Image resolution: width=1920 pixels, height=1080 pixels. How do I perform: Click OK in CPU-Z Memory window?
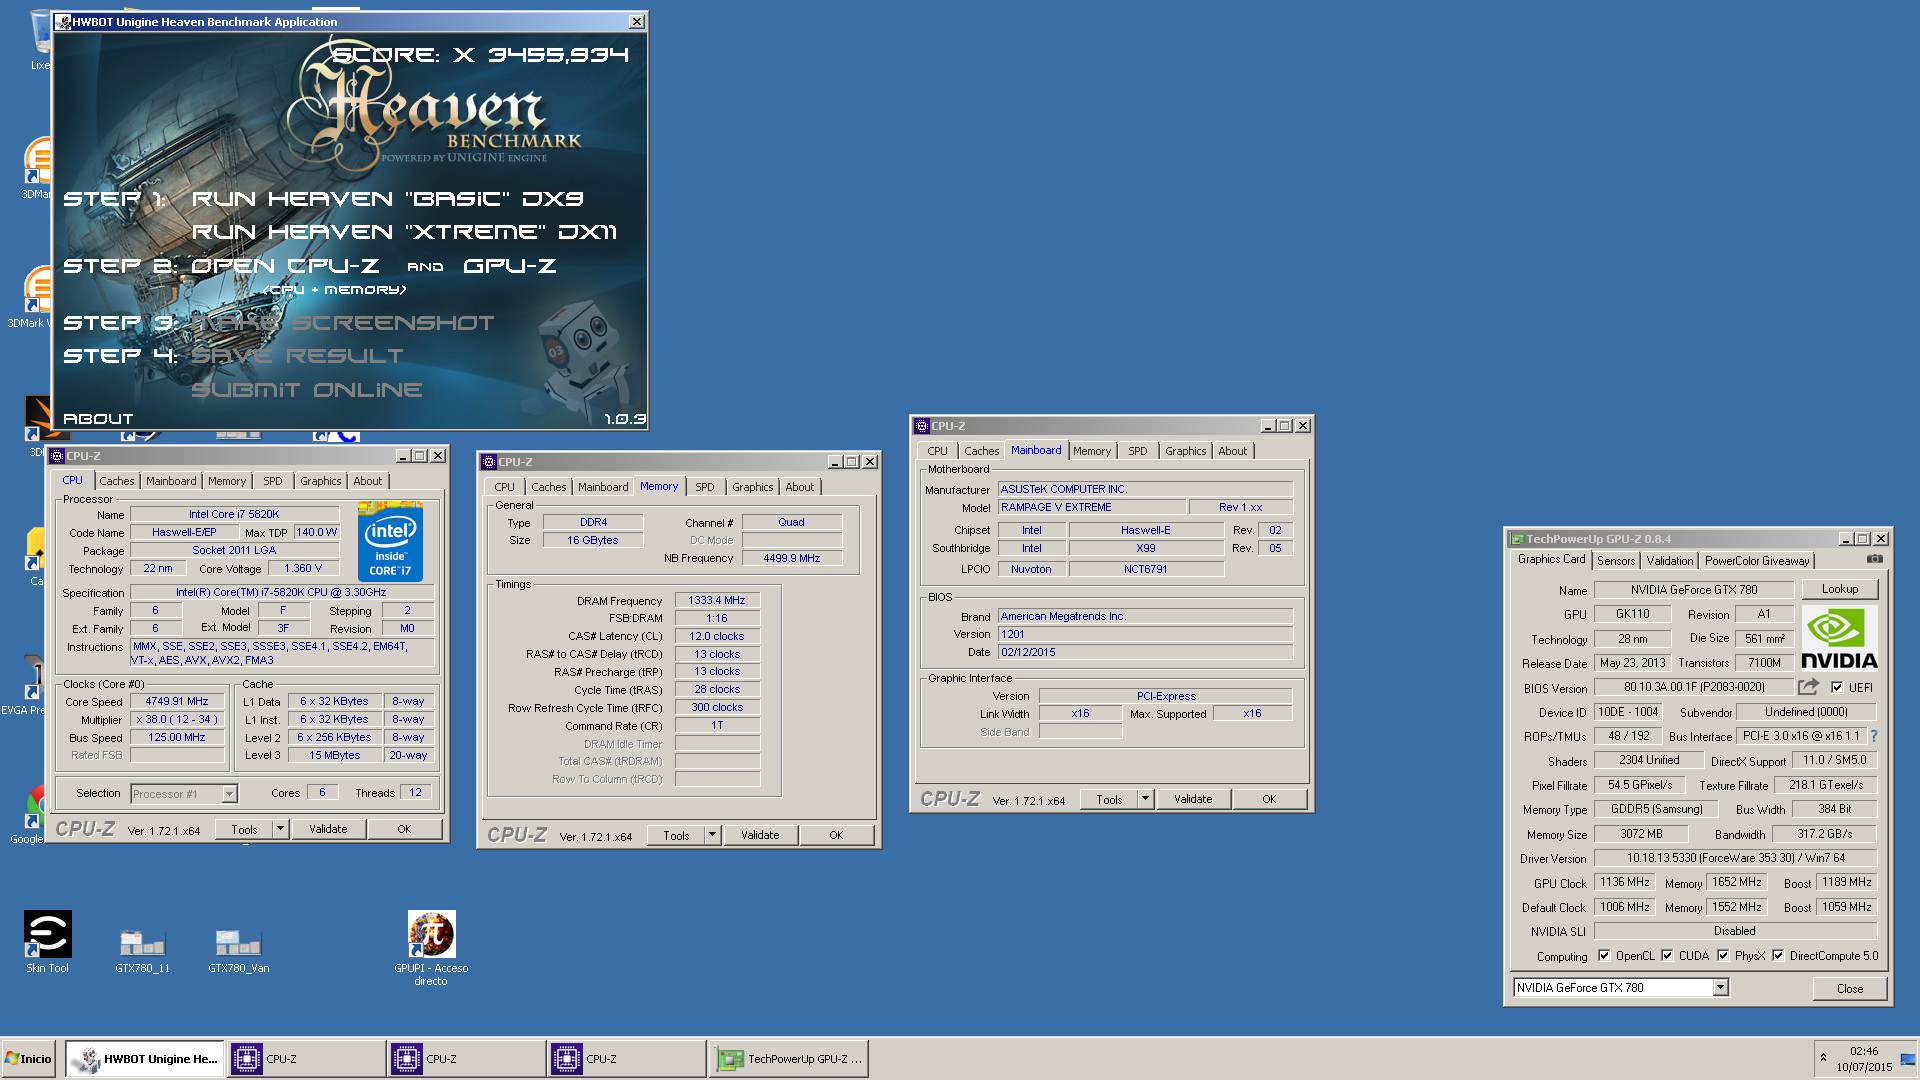point(836,835)
